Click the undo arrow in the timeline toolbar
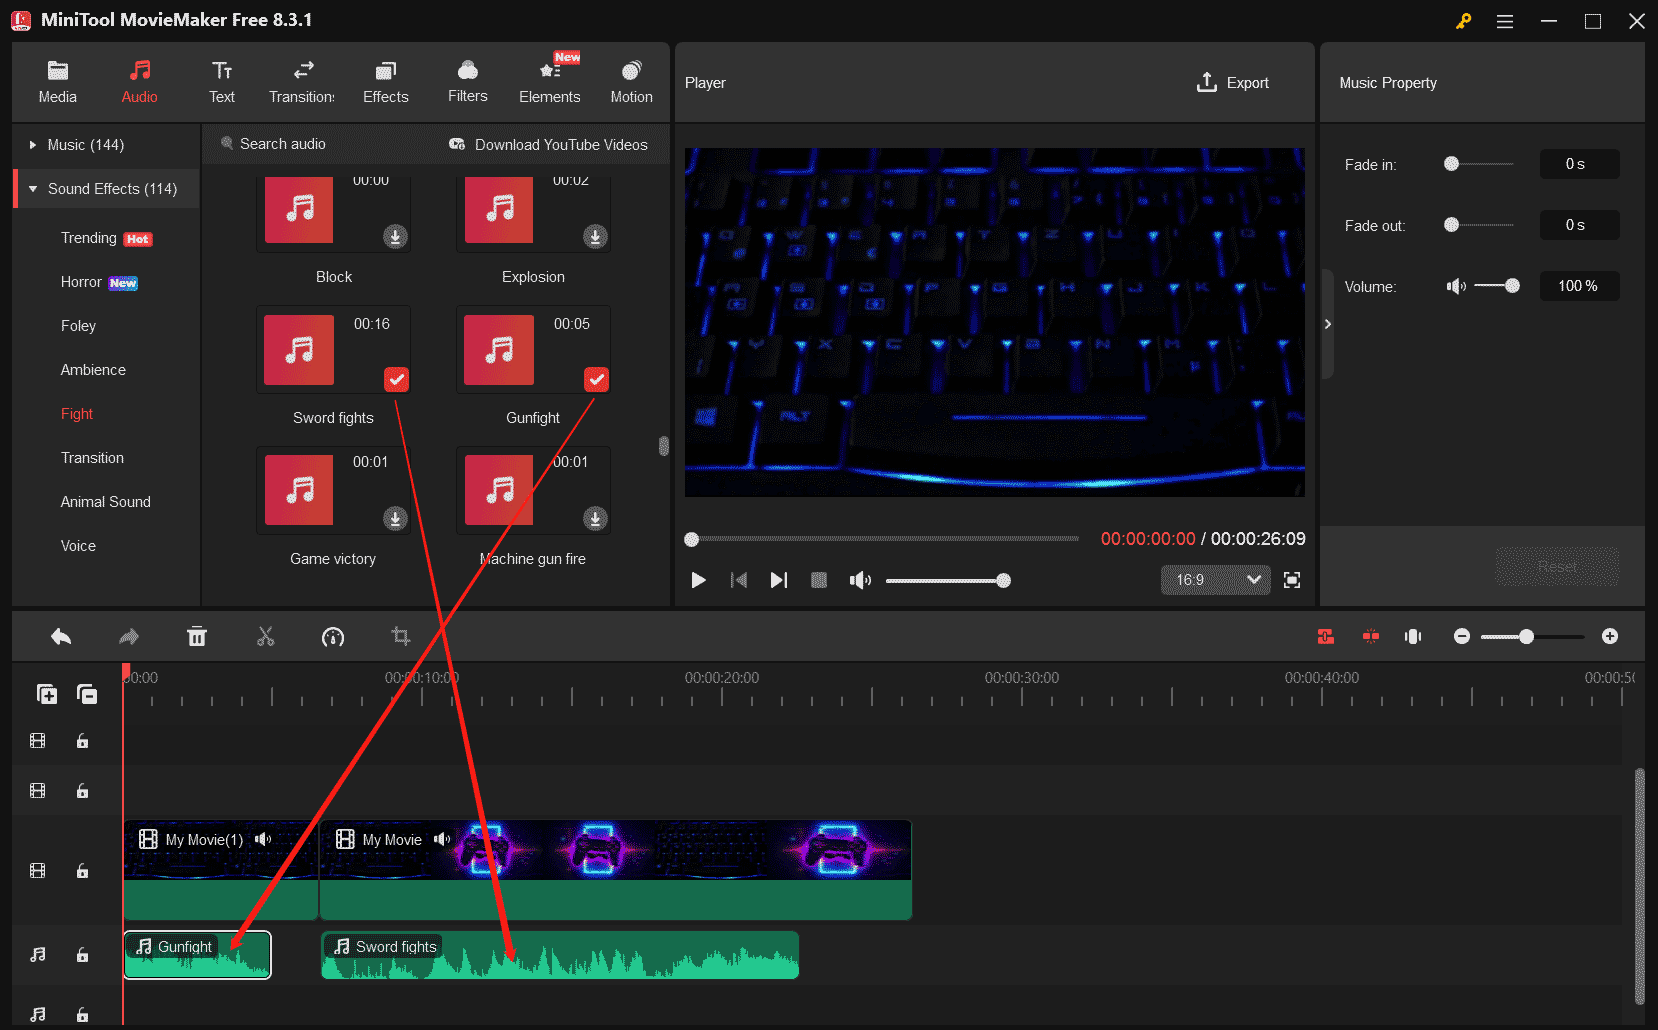This screenshot has height=1030, width=1658. pos(60,636)
